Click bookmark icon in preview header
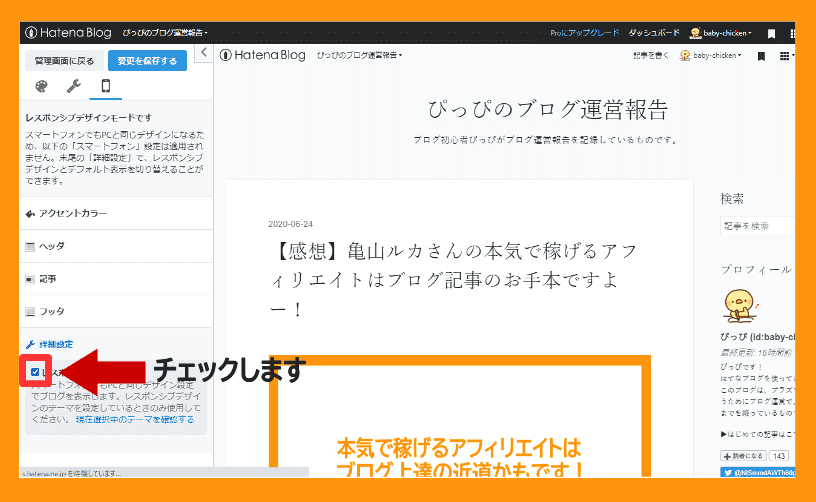Screen dimensions: 816x502 (761, 56)
